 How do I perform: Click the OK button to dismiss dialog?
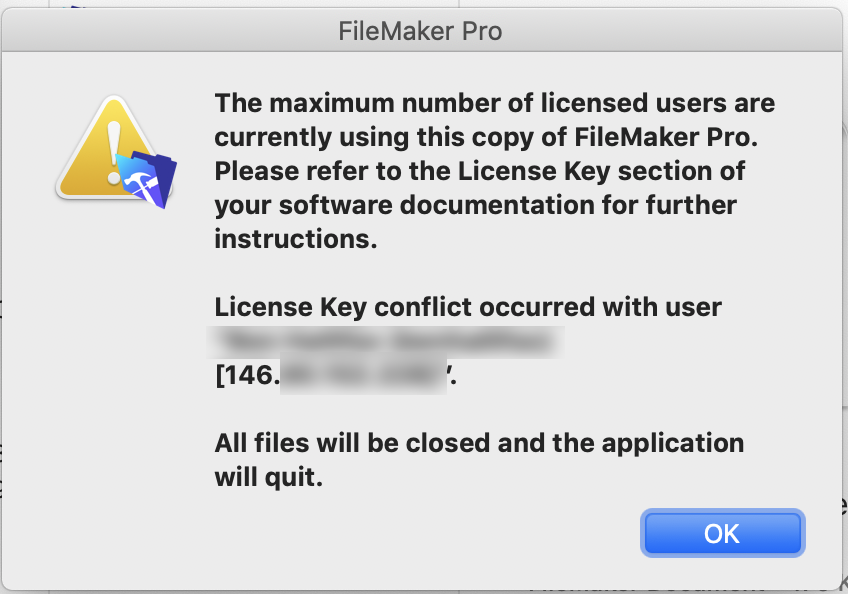pyautogui.click(x=723, y=533)
